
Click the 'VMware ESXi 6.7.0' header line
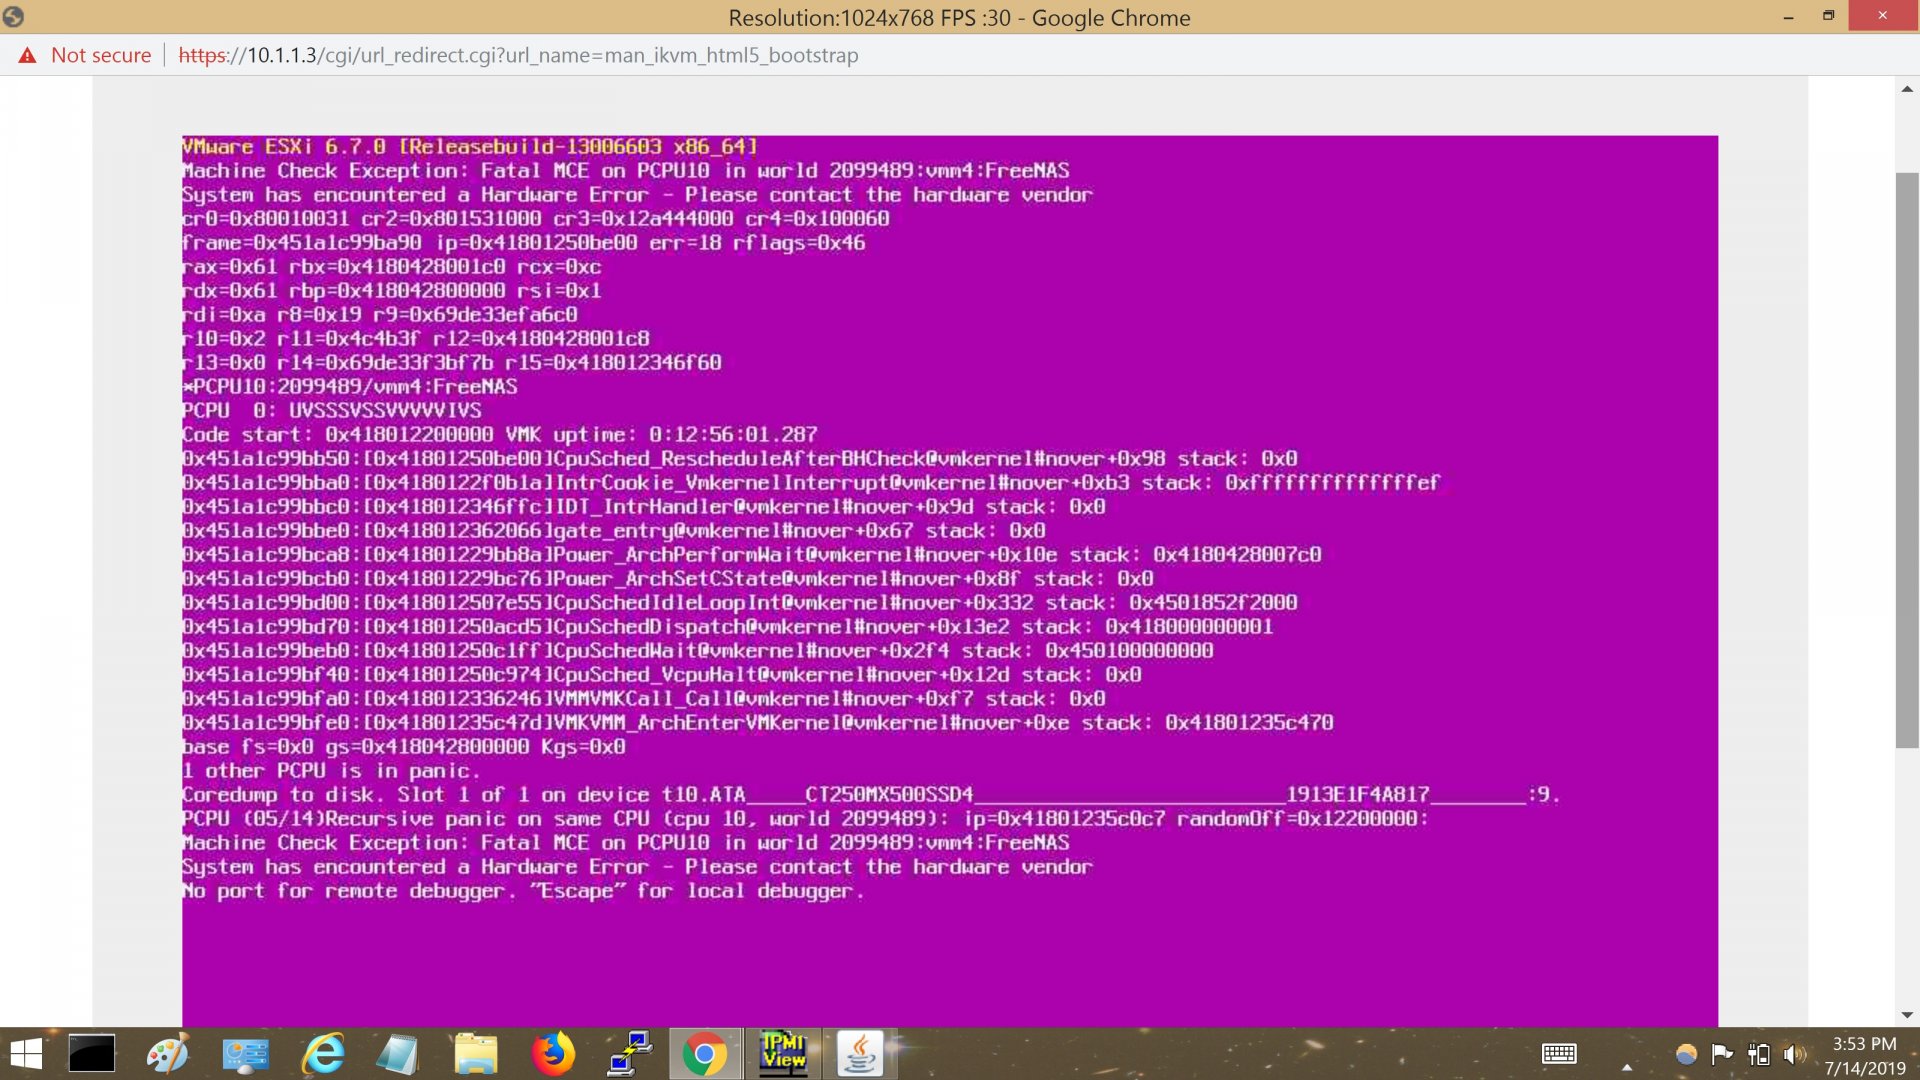click(x=469, y=147)
